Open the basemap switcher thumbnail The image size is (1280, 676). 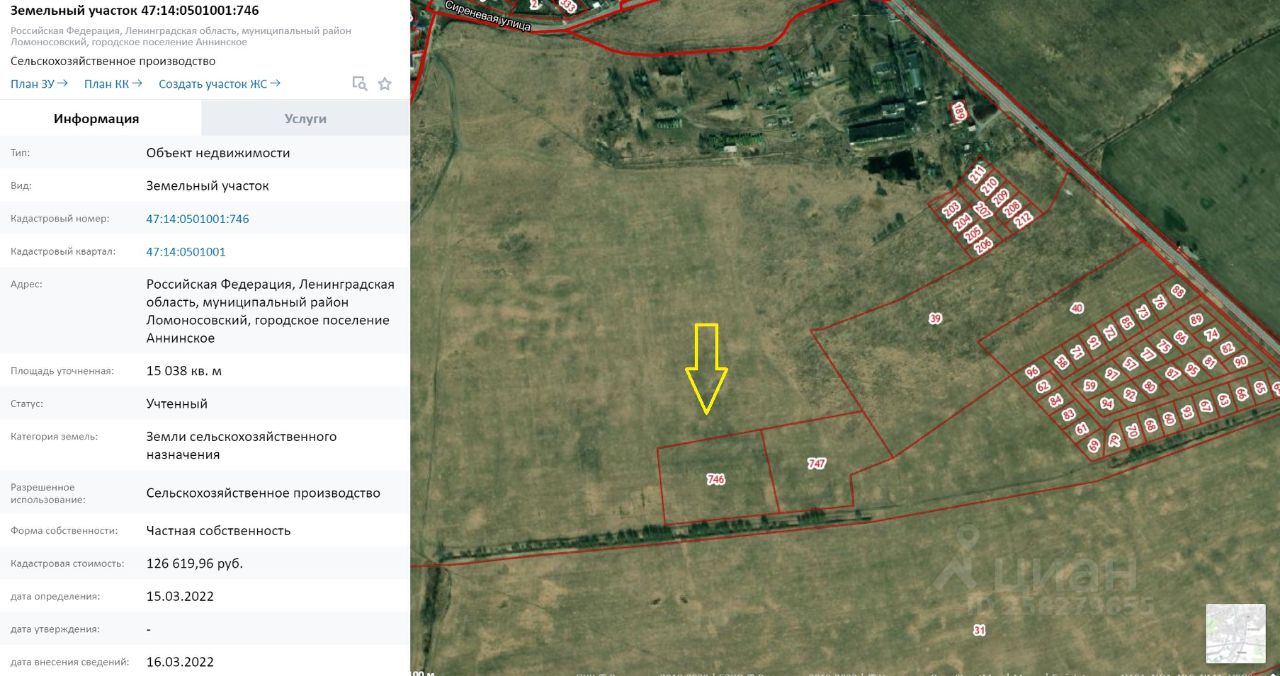[x=1235, y=633]
